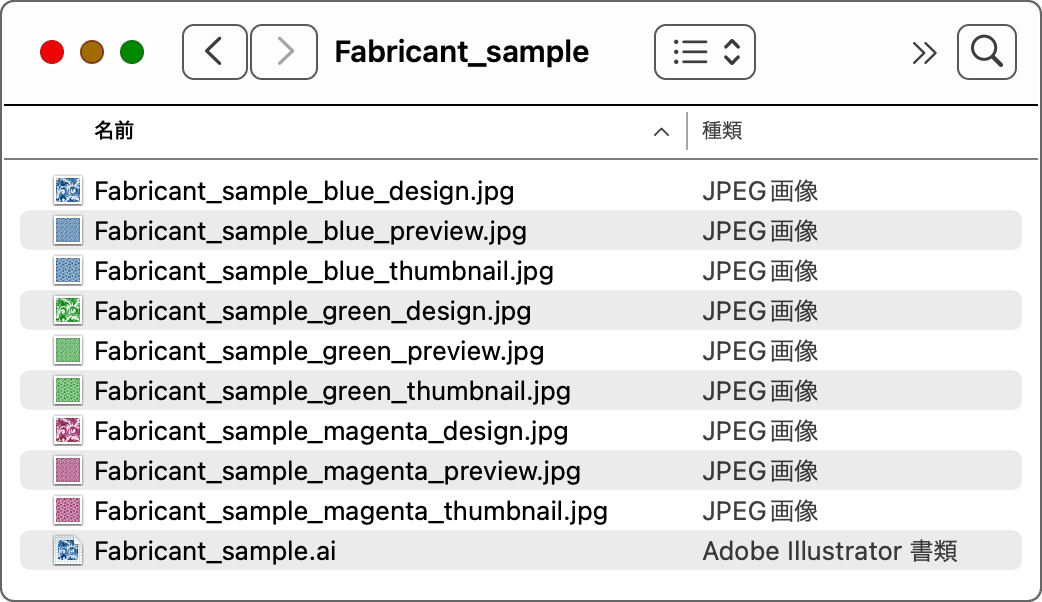The width and height of the screenshot is (1042, 602).
Task: Click the blue_preview.jpg file icon
Action: (x=68, y=231)
